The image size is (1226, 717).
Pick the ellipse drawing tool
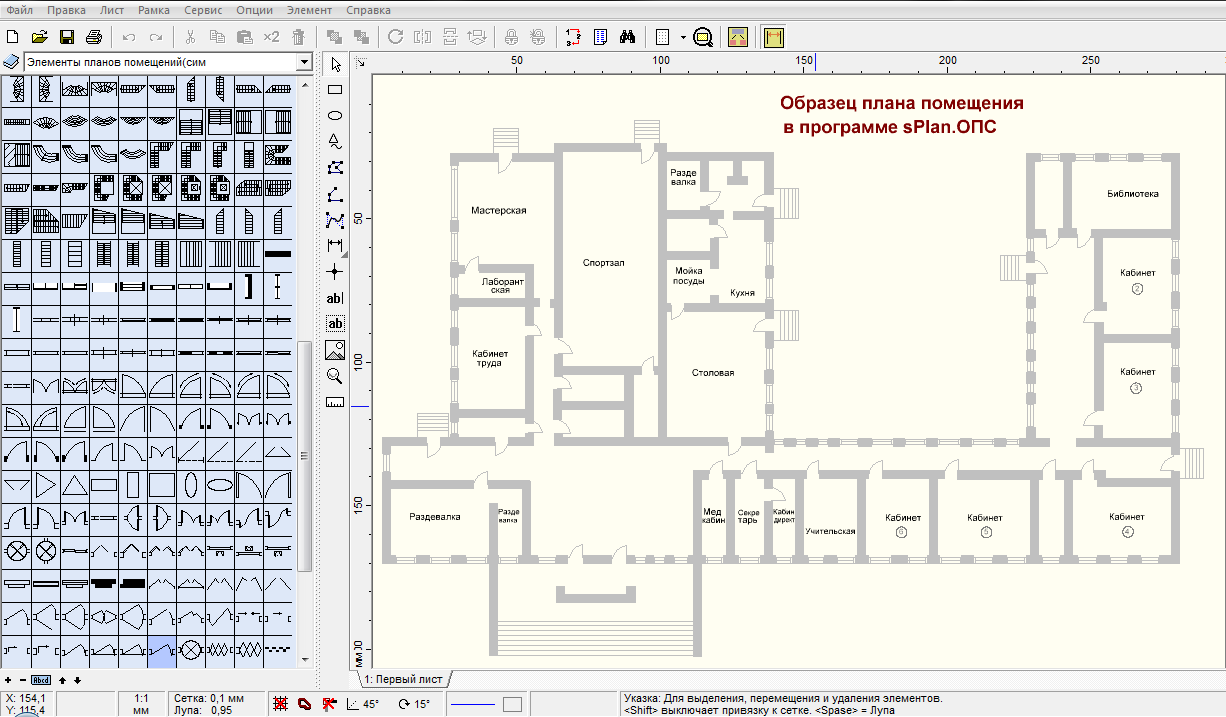pos(335,116)
